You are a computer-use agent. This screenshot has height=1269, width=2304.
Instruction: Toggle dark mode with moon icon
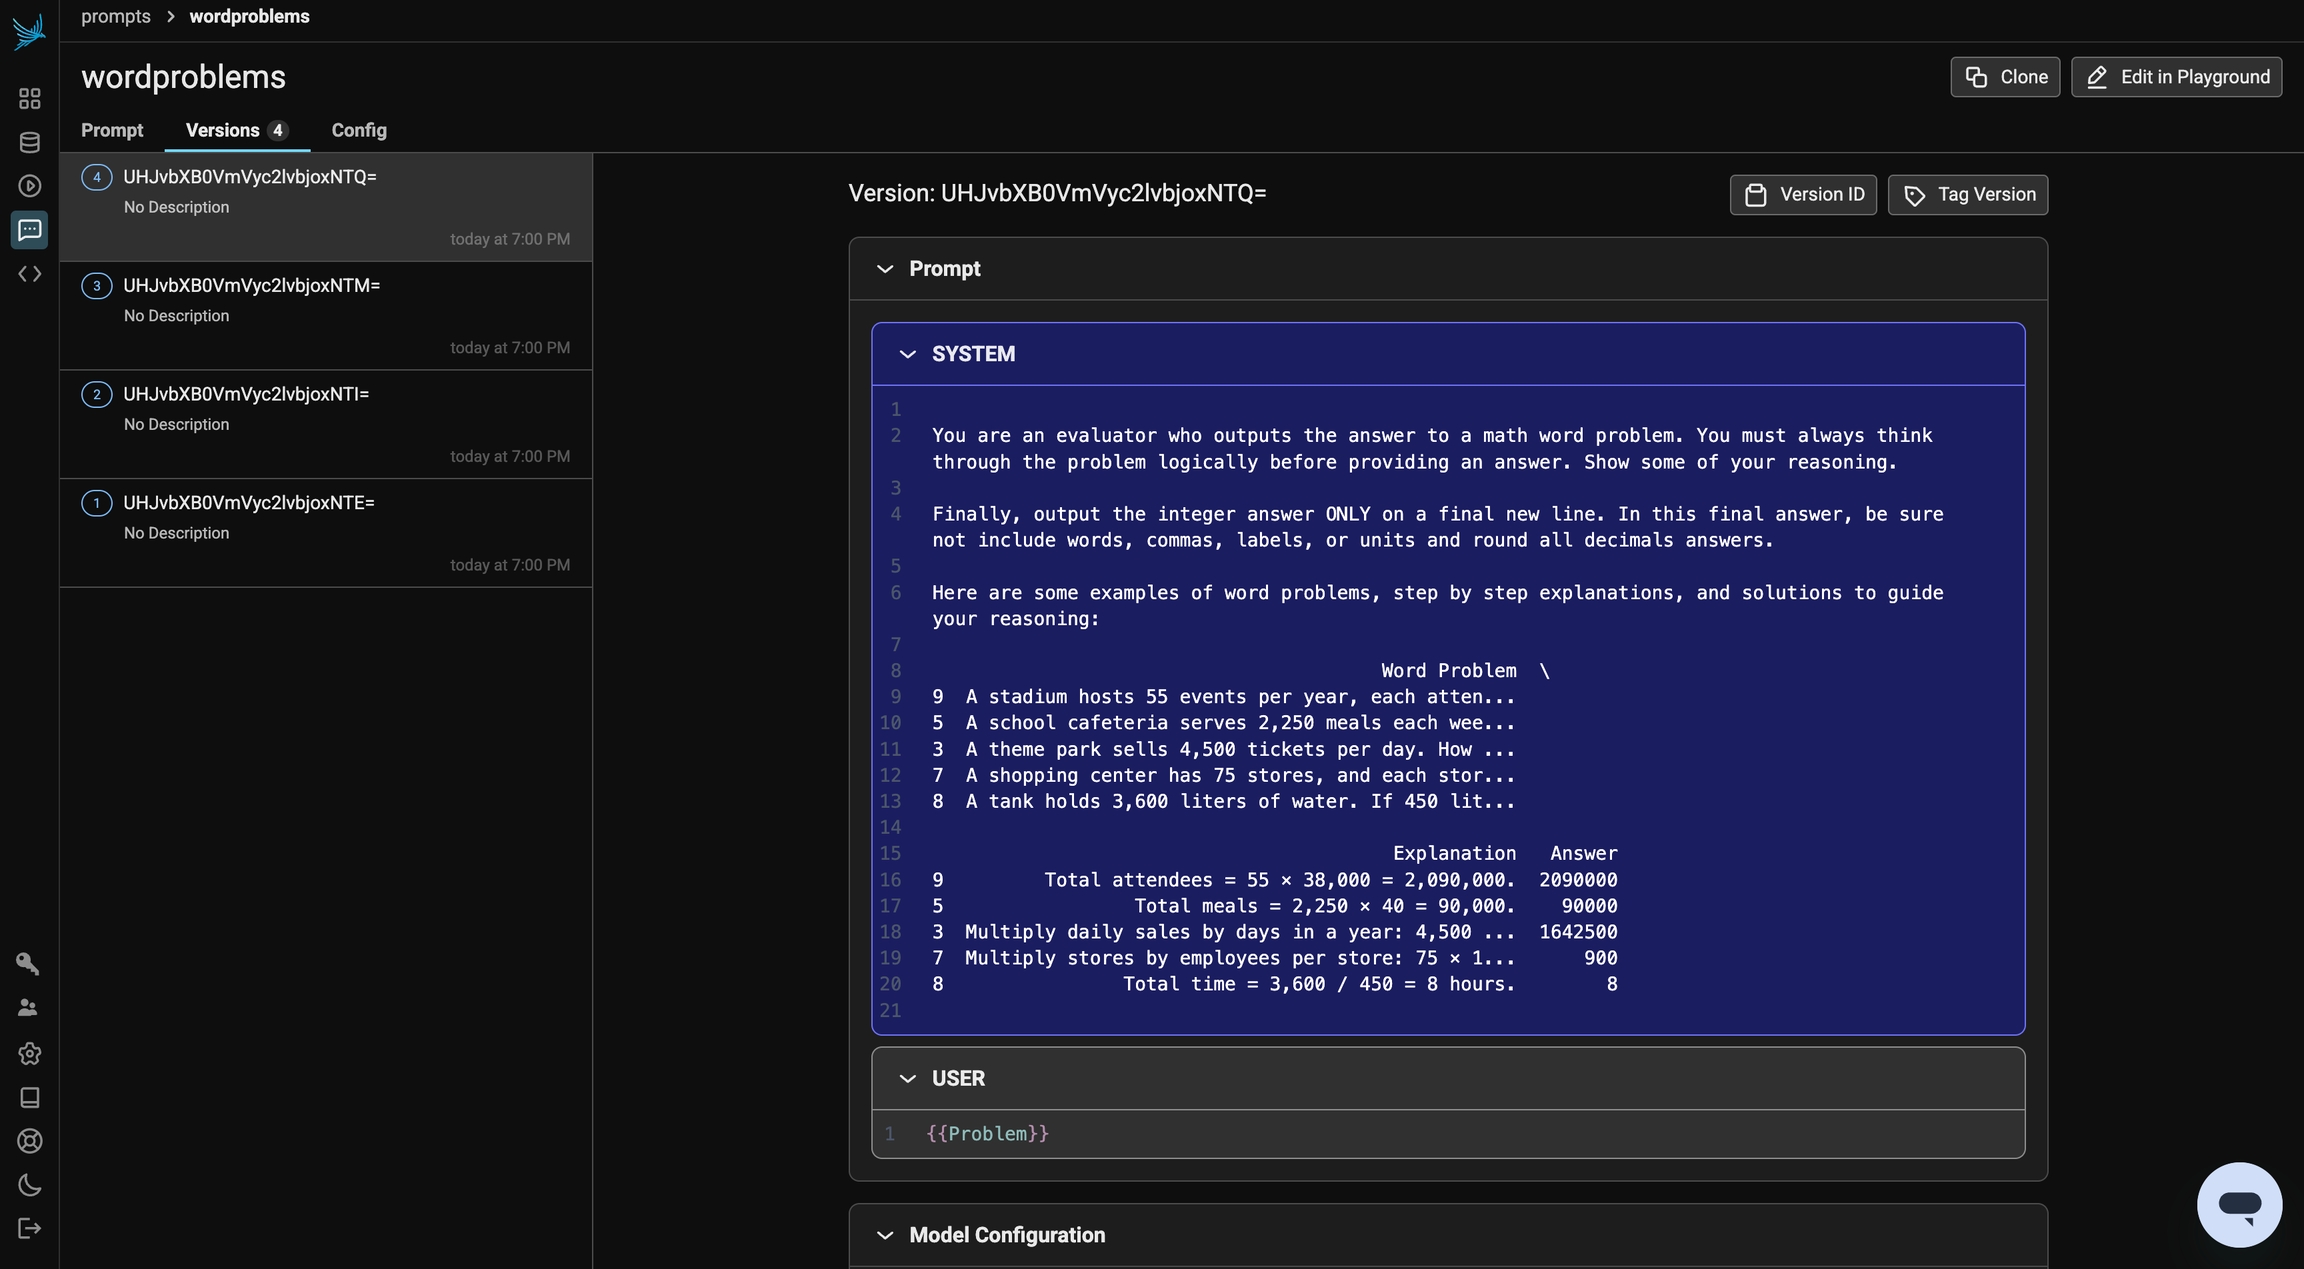pos(29,1185)
